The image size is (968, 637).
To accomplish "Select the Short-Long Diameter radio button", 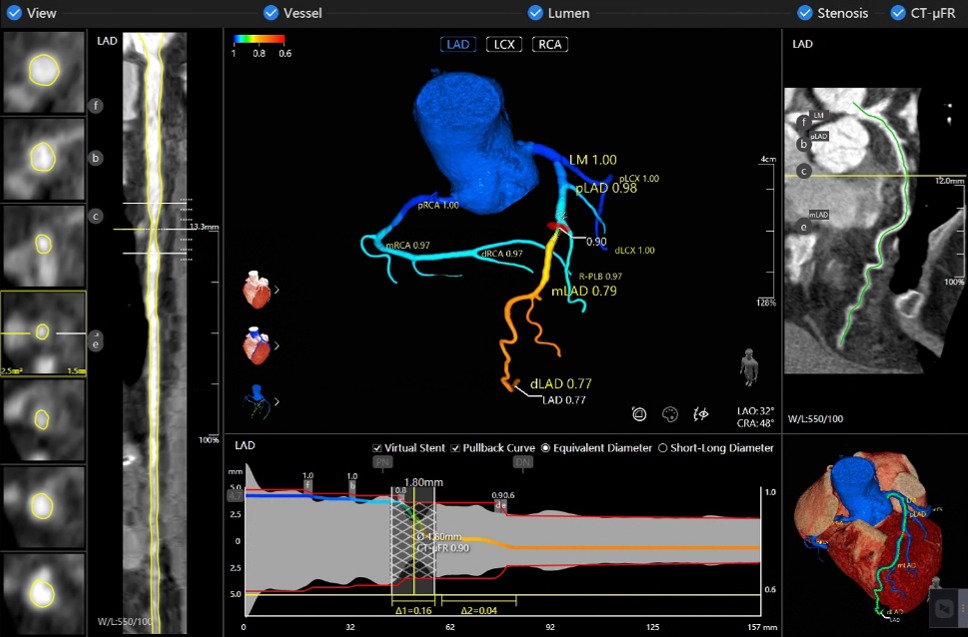I will 662,448.
